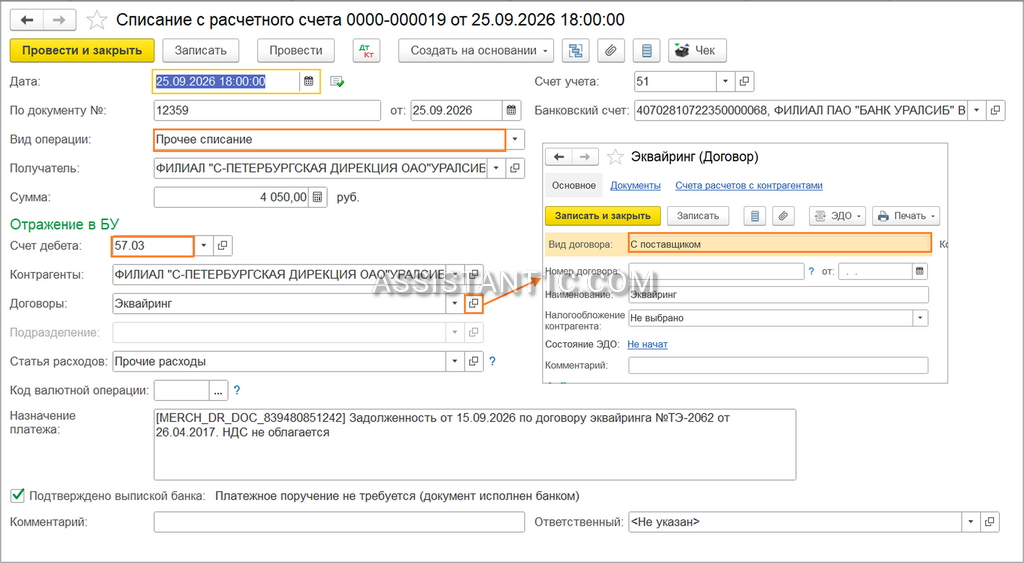1024x563 pixels.
Task: Open the Счет дебета 57.03 account form
Action: [x=223, y=246]
